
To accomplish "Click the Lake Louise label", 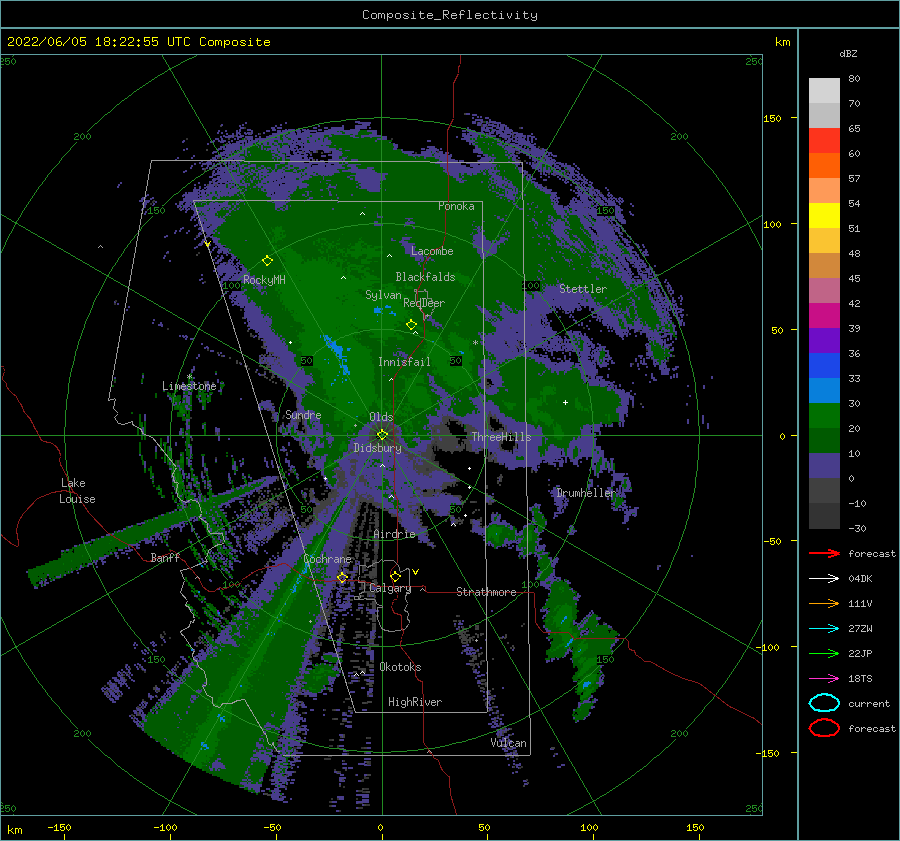I will point(77,491).
